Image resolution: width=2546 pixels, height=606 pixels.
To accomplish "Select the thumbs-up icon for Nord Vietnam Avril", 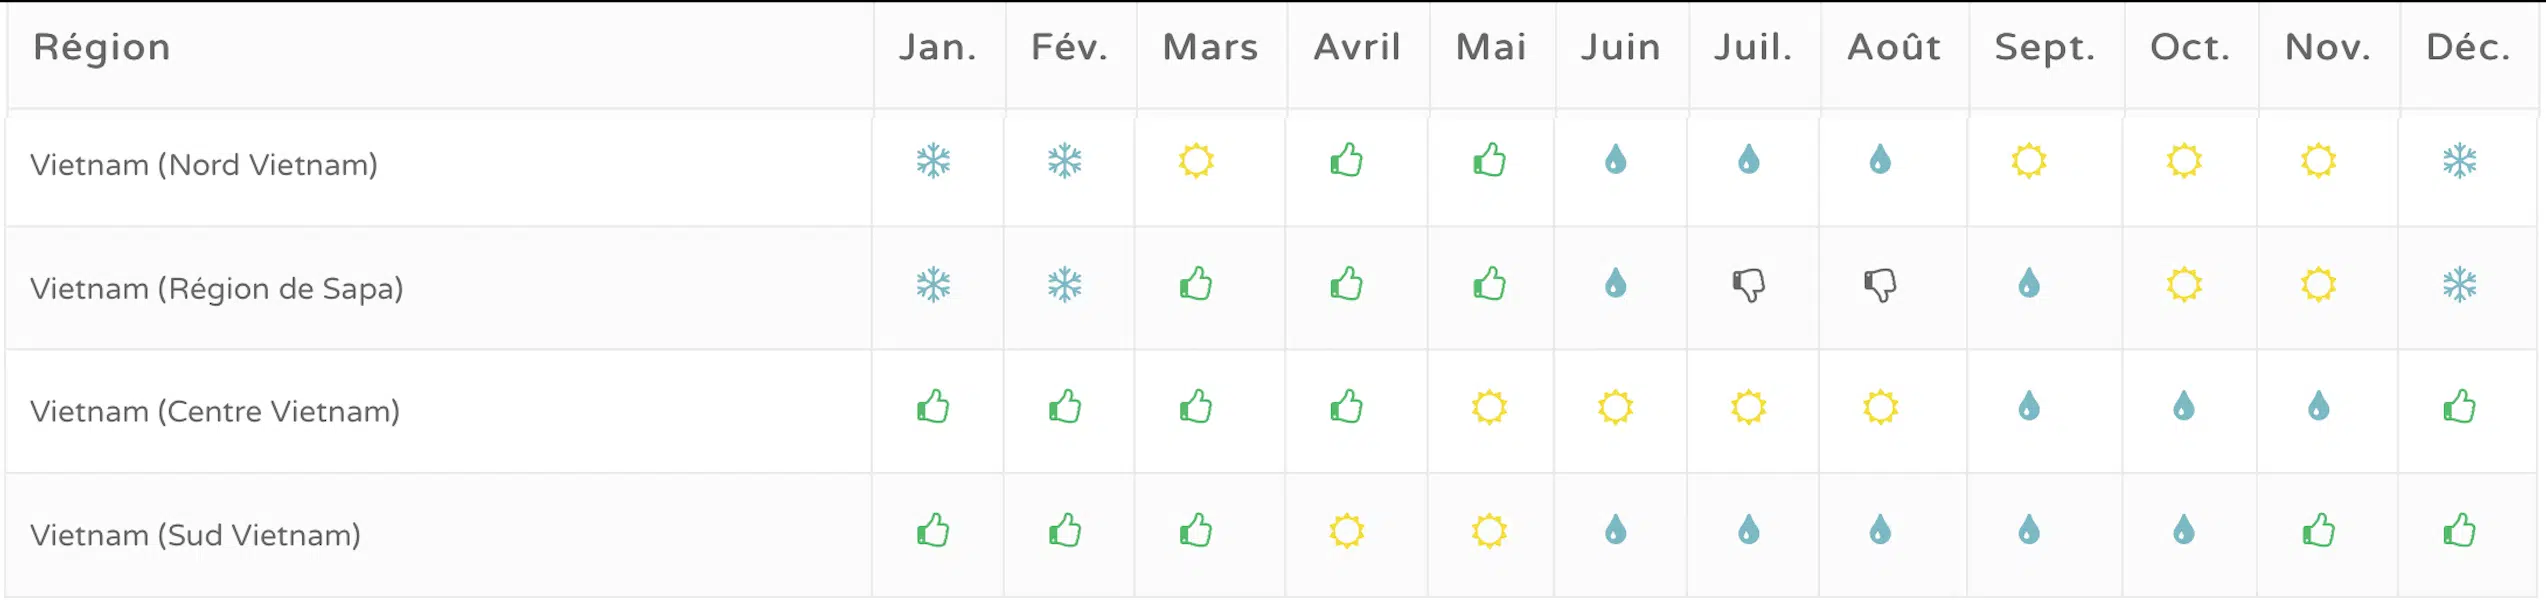I will click(1347, 160).
